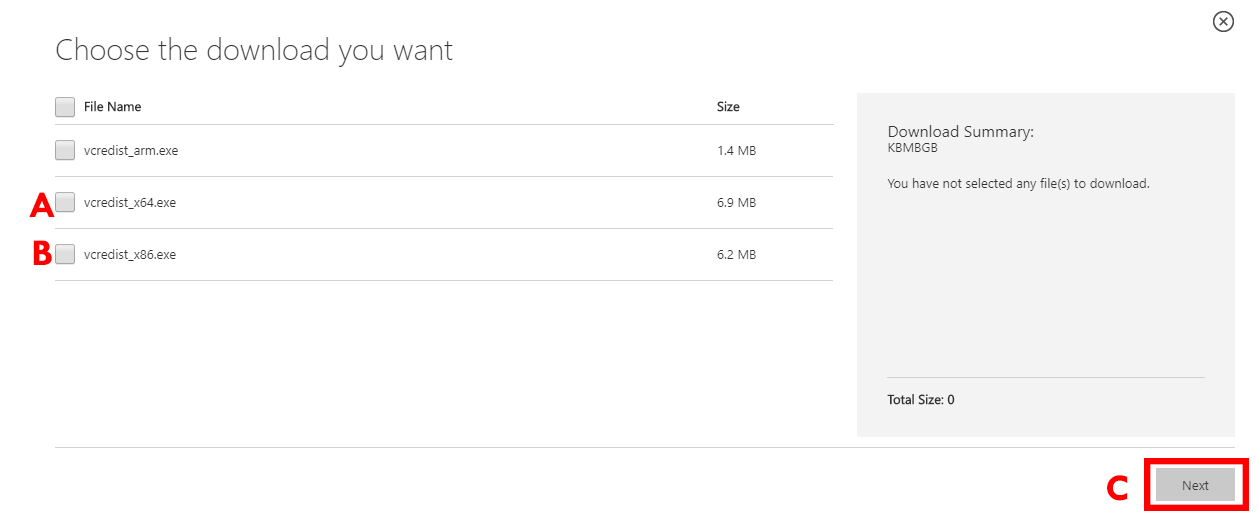
Task: Click the Total Size: 0 text
Action: click(x=920, y=400)
